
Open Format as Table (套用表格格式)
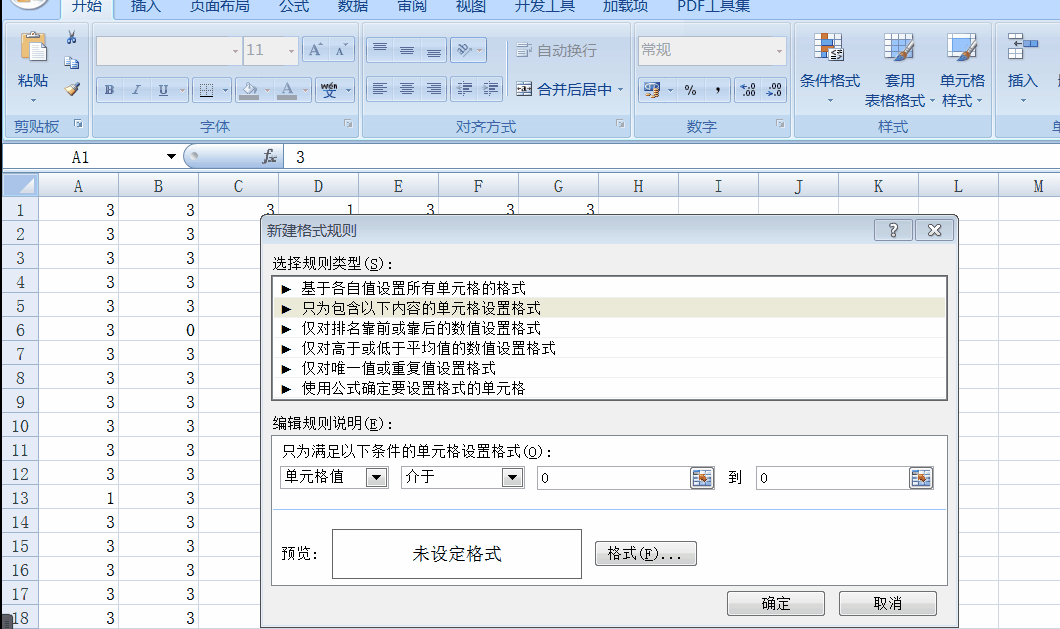coord(899,70)
